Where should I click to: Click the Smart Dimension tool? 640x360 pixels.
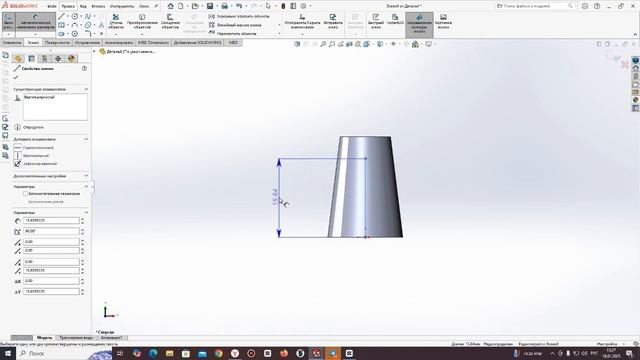[x=36, y=22]
